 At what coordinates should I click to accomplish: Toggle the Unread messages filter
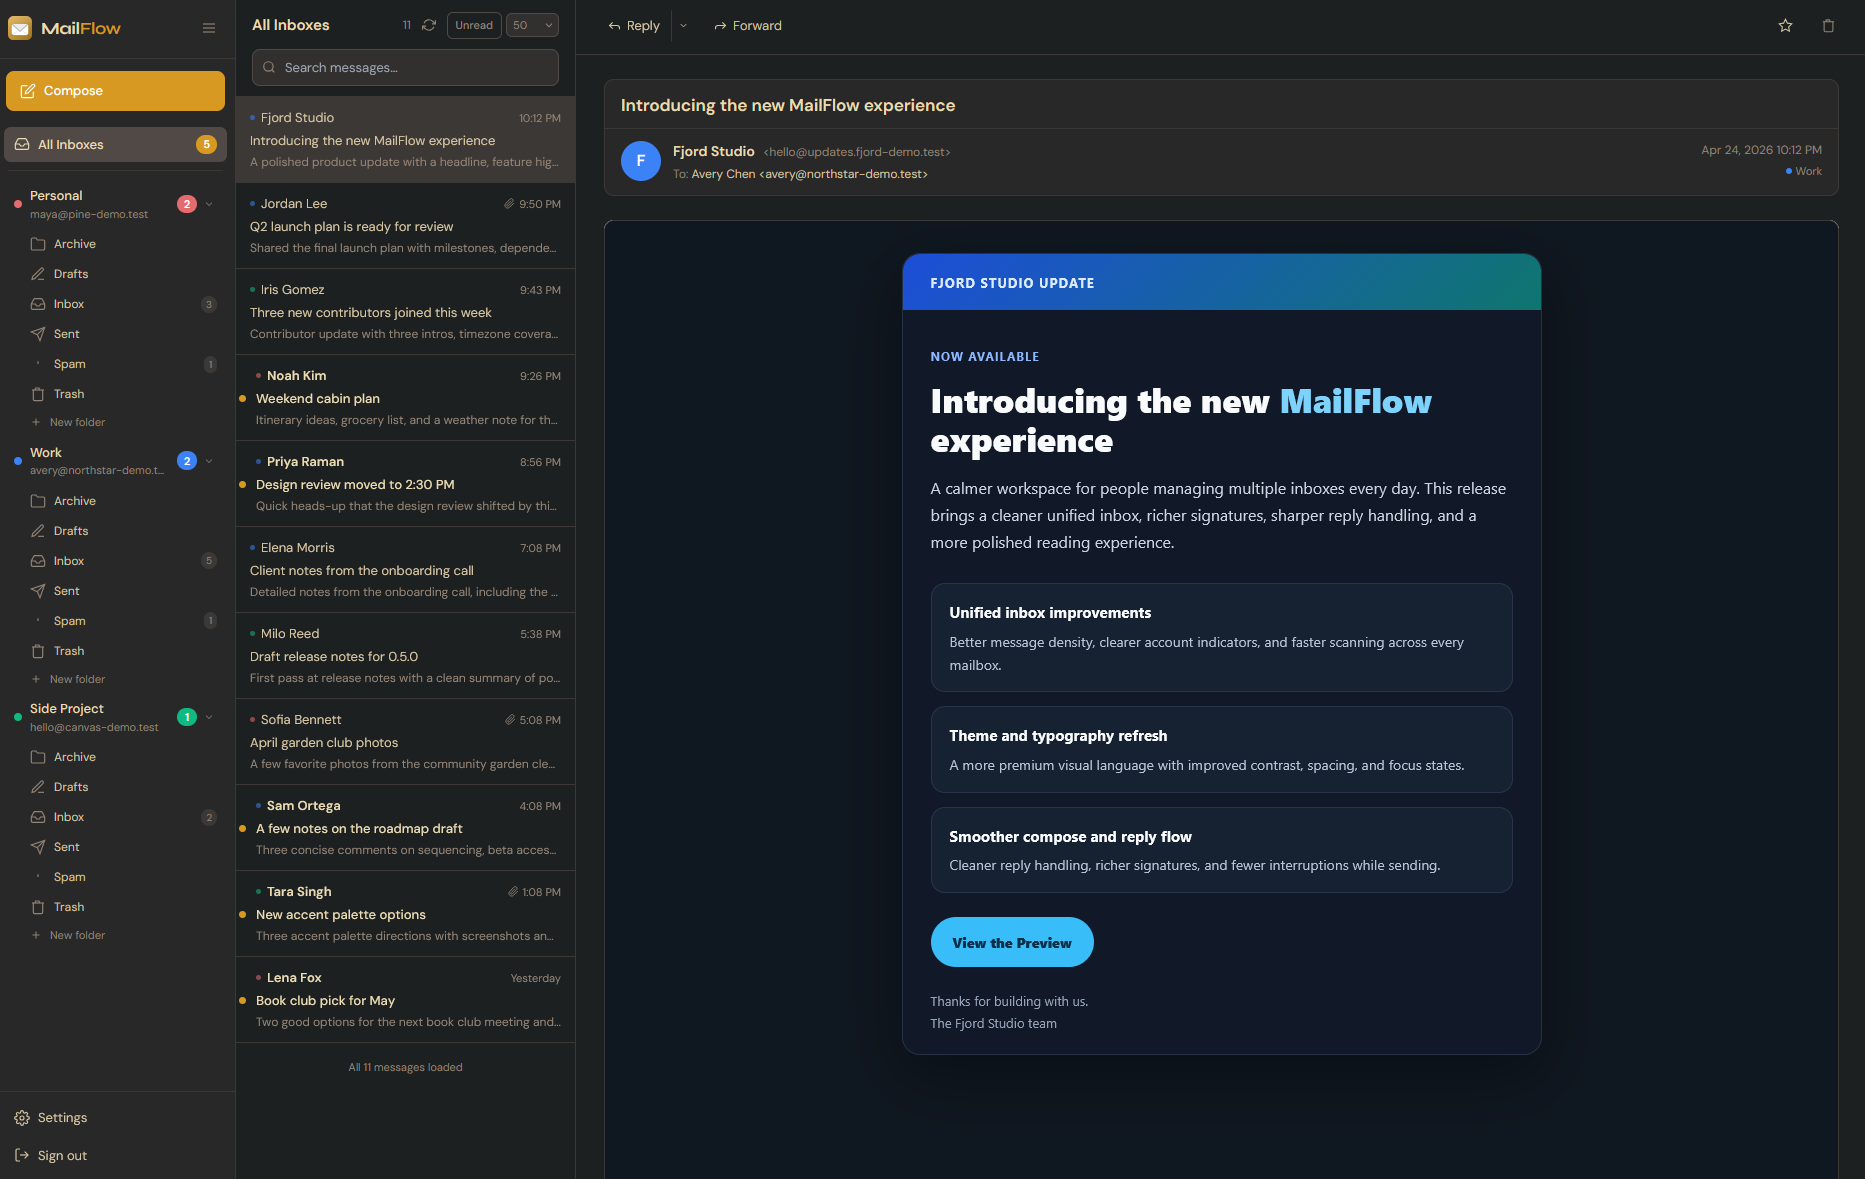click(474, 25)
